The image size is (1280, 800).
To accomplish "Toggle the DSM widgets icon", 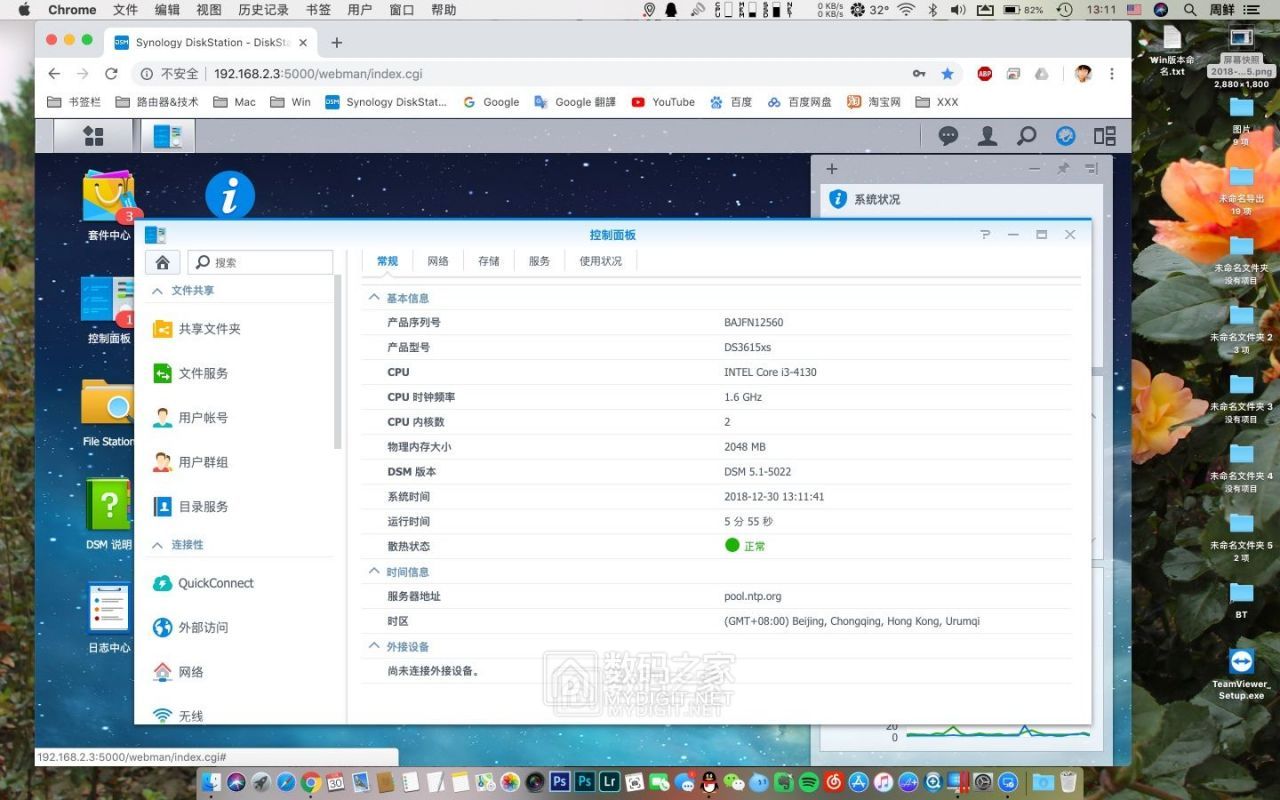I will 1065,136.
